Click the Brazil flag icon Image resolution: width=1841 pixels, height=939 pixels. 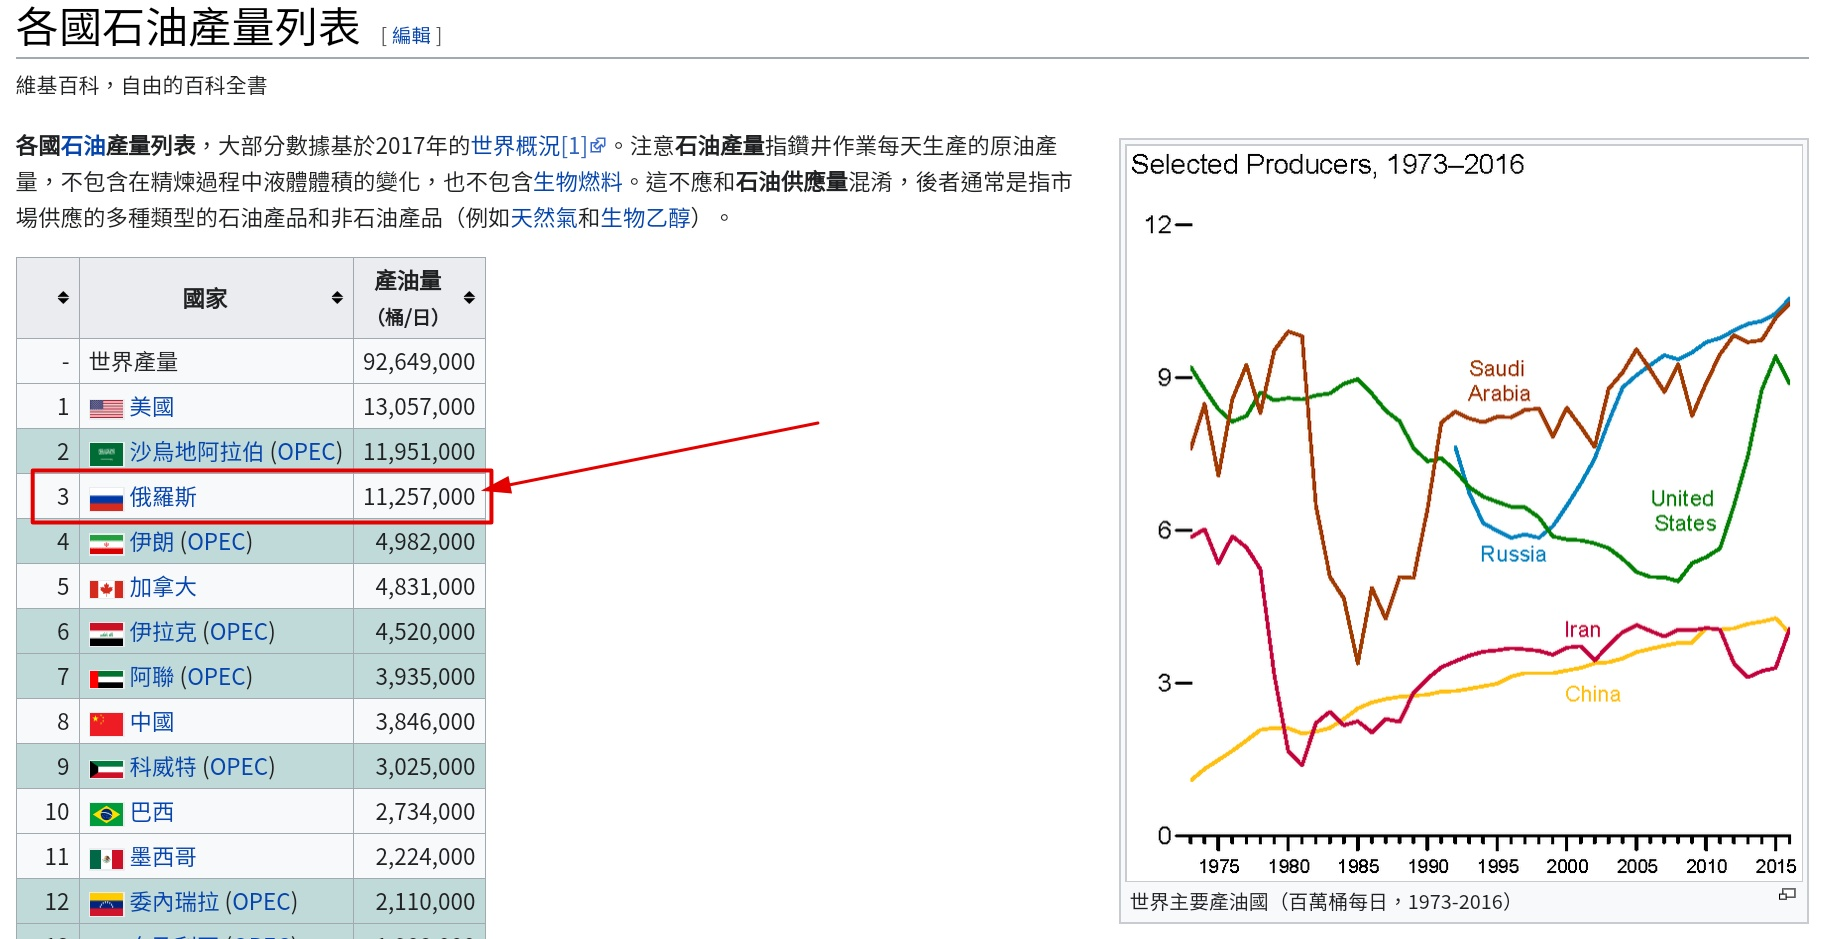[106, 813]
